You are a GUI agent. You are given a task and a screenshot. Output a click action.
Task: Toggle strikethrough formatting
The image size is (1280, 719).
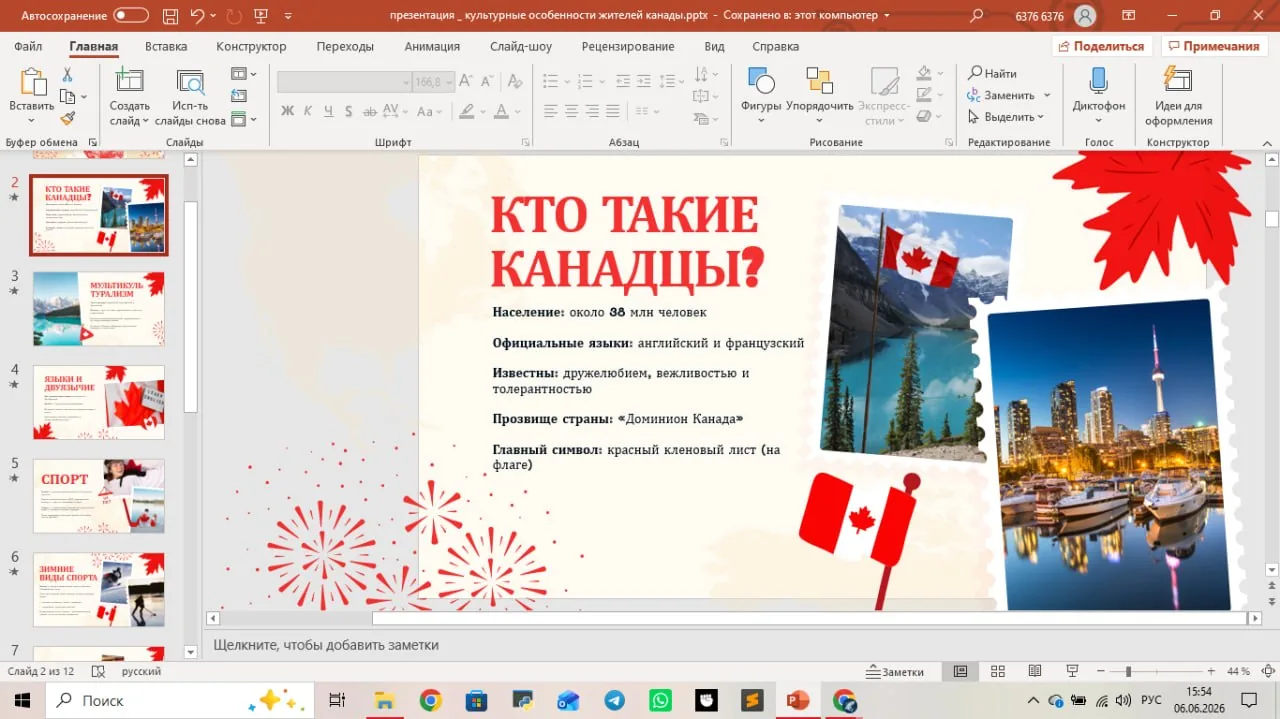(x=369, y=111)
